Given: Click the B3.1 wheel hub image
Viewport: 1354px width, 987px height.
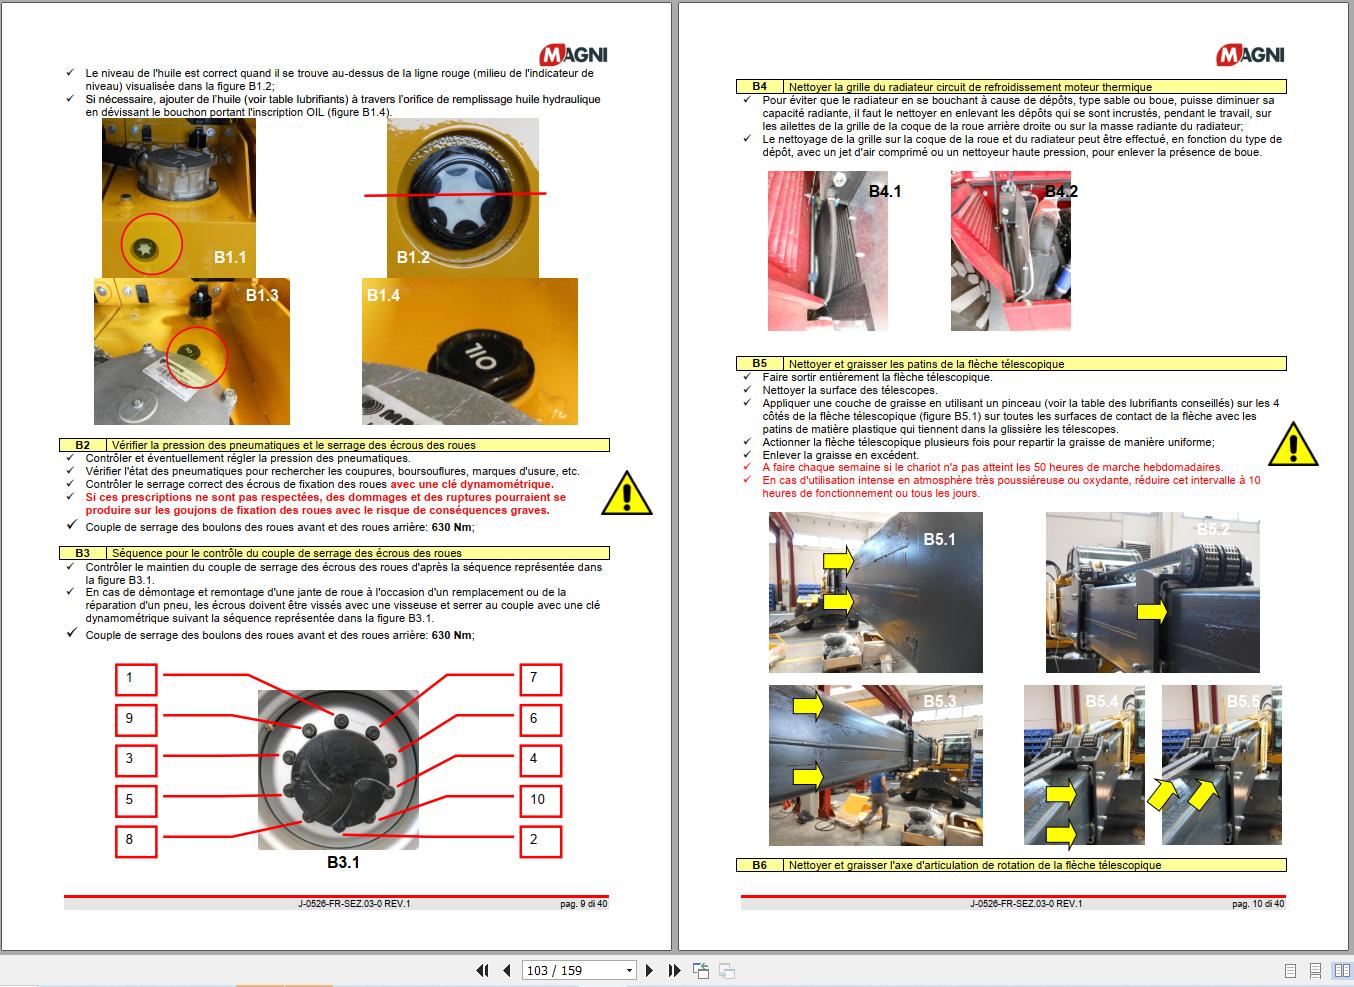Looking at the screenshot, I should point(338,770).
